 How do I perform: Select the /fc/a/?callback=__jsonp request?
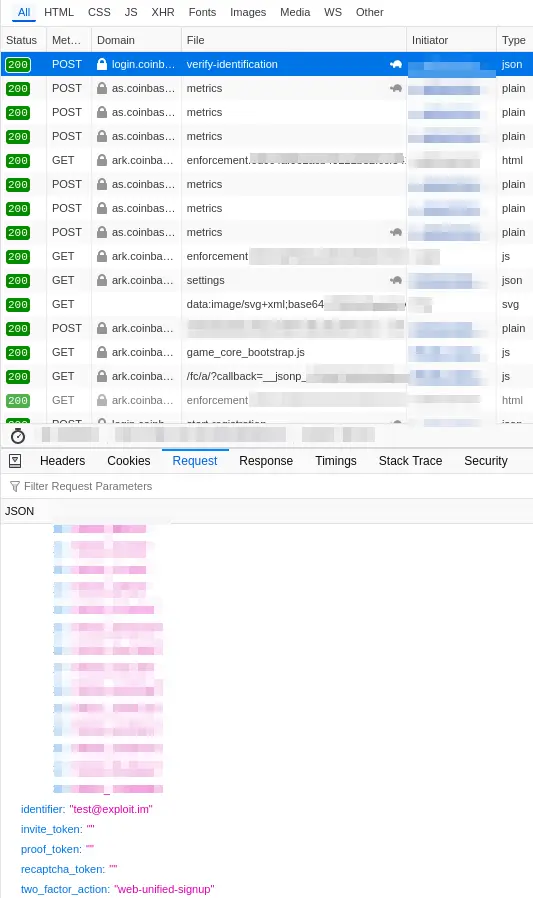click(267, 376)
